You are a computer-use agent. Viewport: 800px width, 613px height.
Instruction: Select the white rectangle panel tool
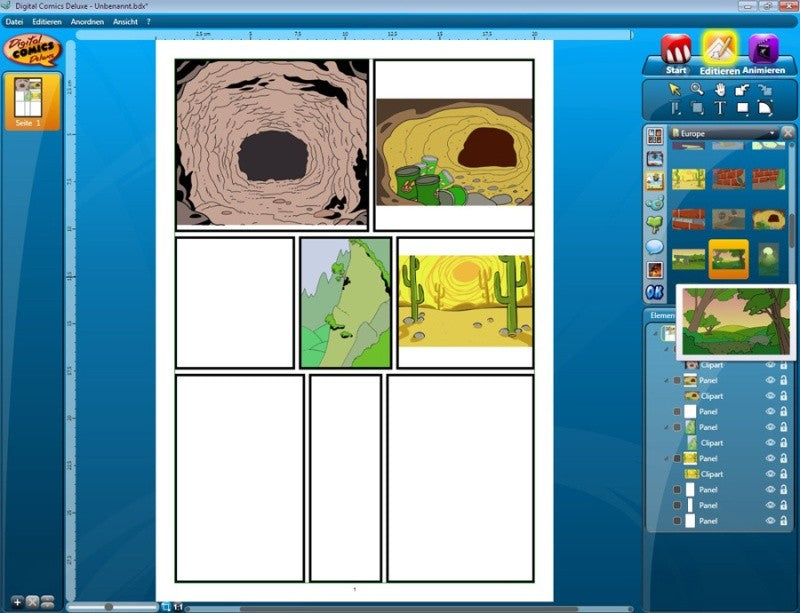[742, 108]
